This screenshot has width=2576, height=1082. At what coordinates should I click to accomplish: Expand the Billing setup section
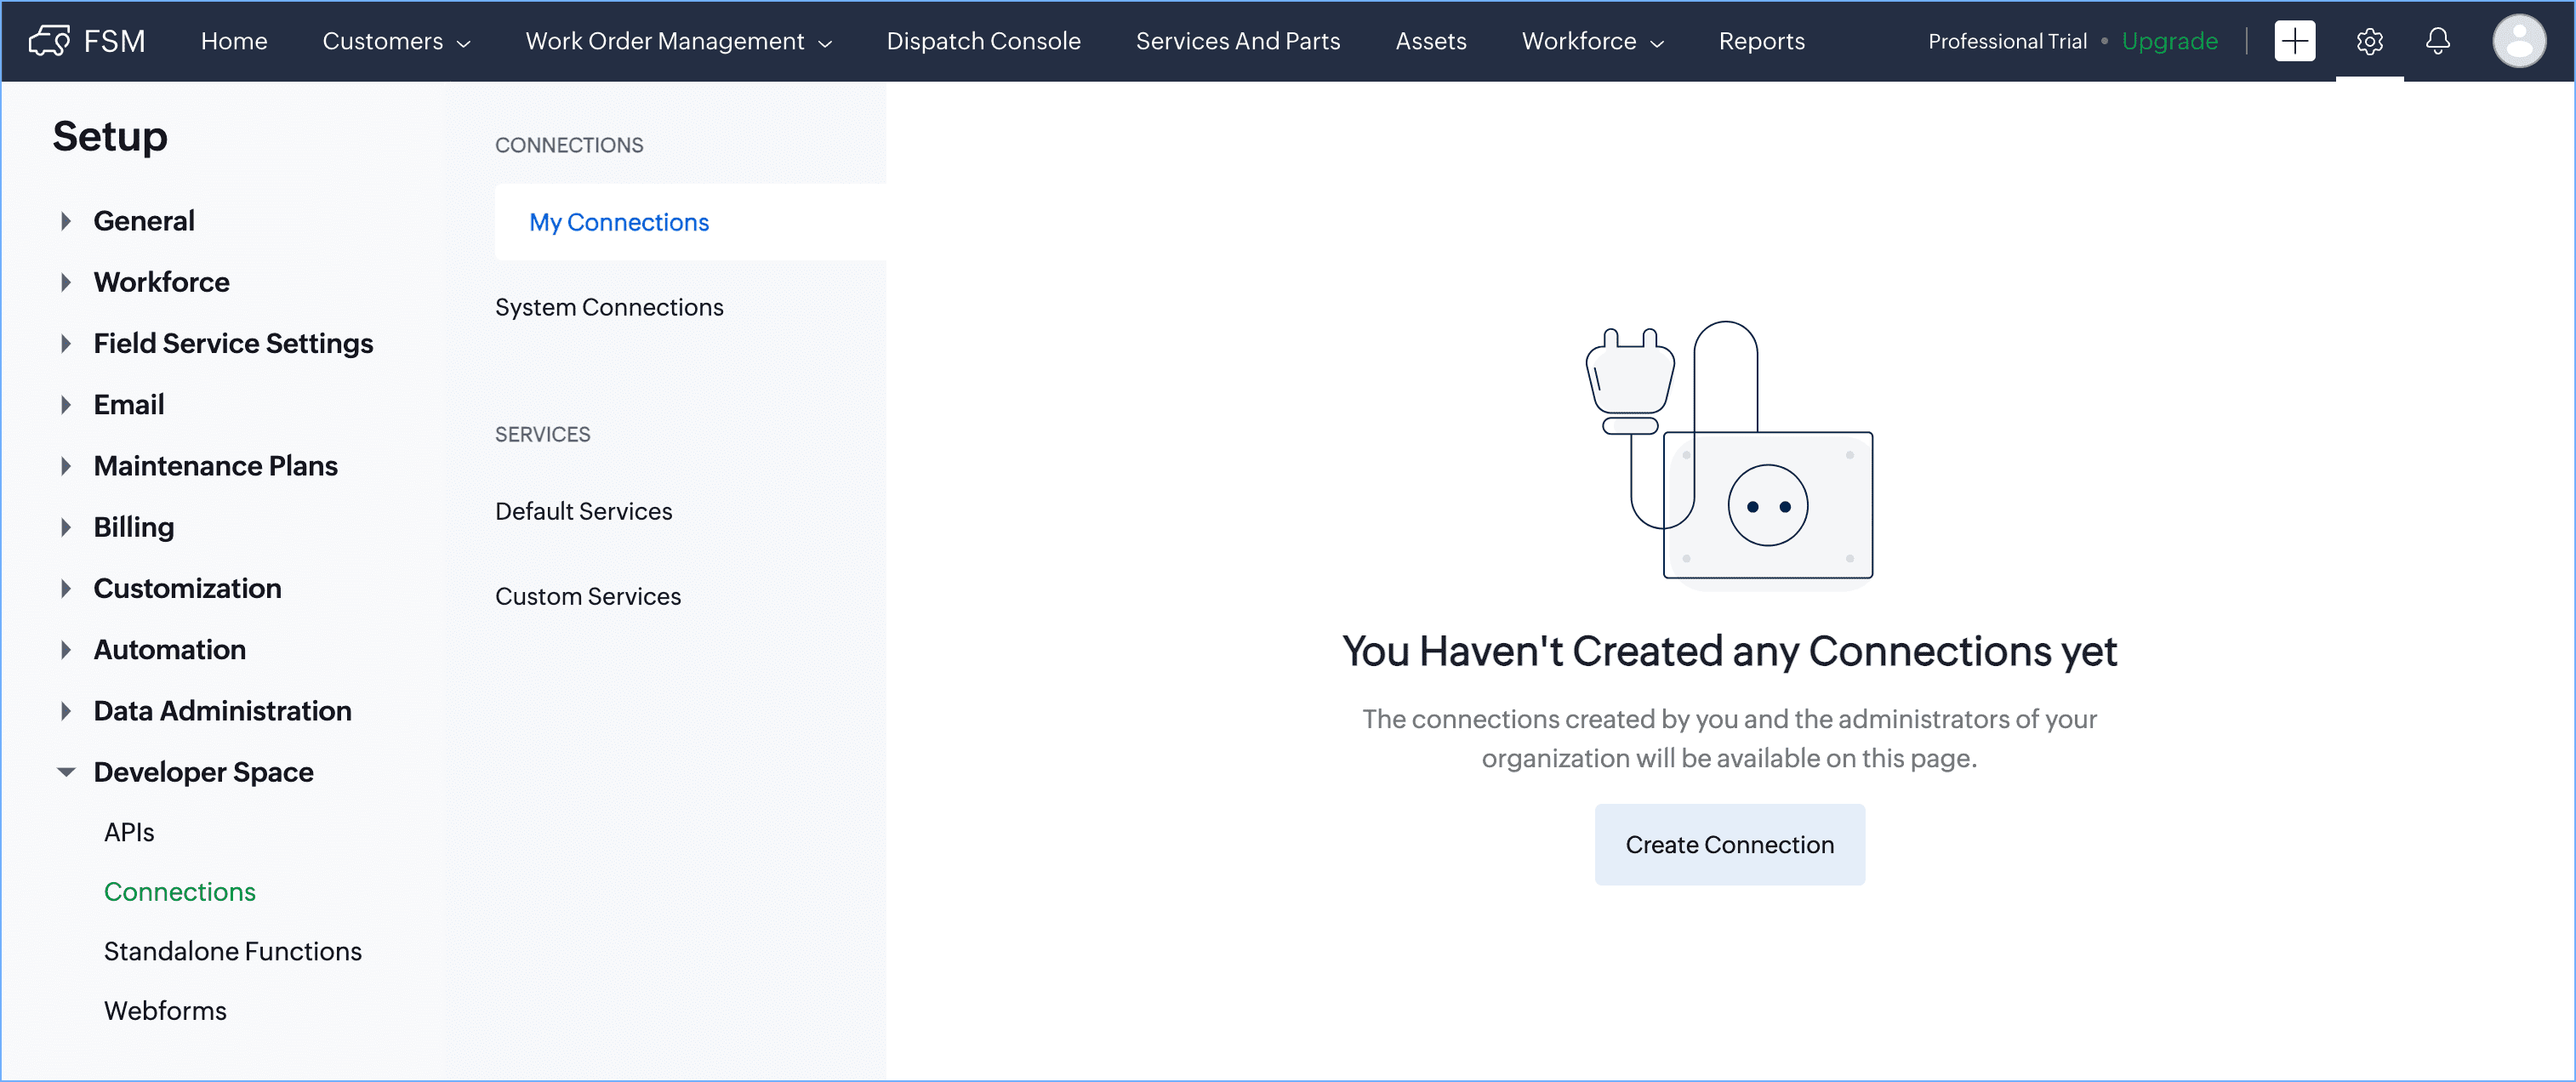(65, 527)
